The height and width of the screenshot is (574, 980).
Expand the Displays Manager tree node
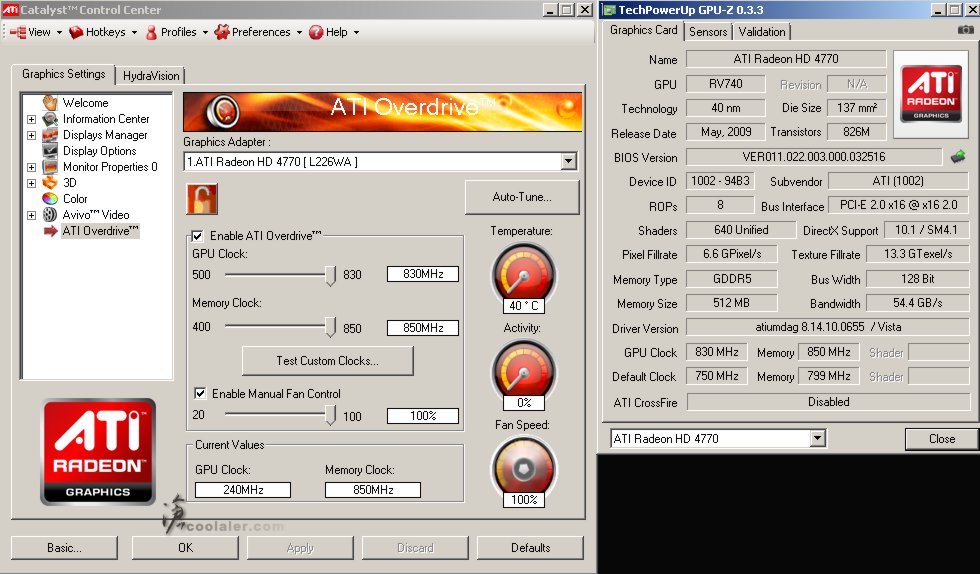pos(31,135)
